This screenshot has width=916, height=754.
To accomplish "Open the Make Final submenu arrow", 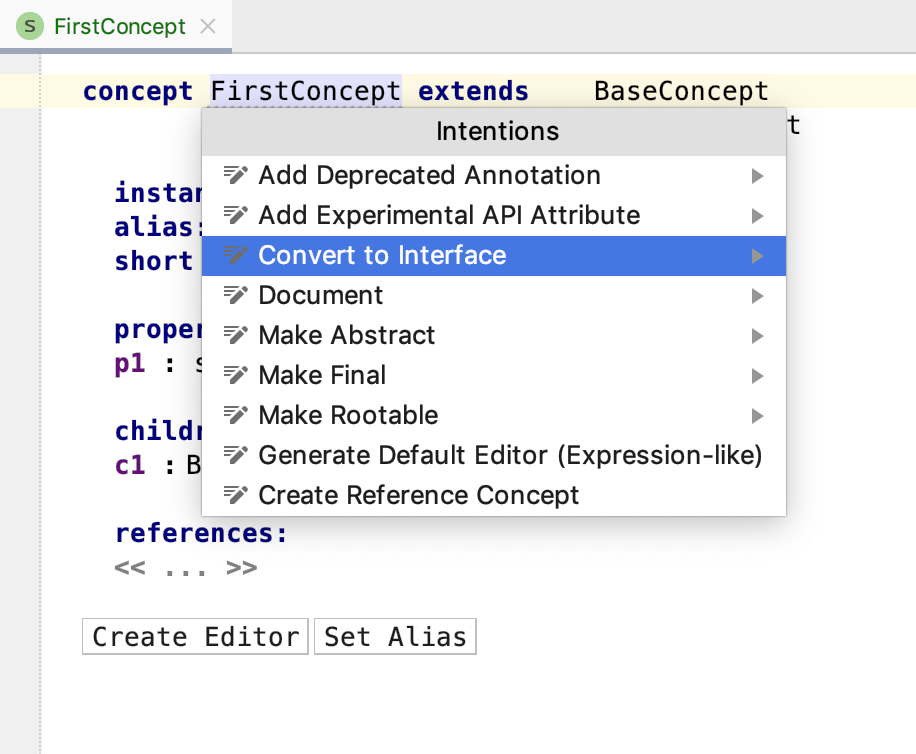I will pos(757,376).
